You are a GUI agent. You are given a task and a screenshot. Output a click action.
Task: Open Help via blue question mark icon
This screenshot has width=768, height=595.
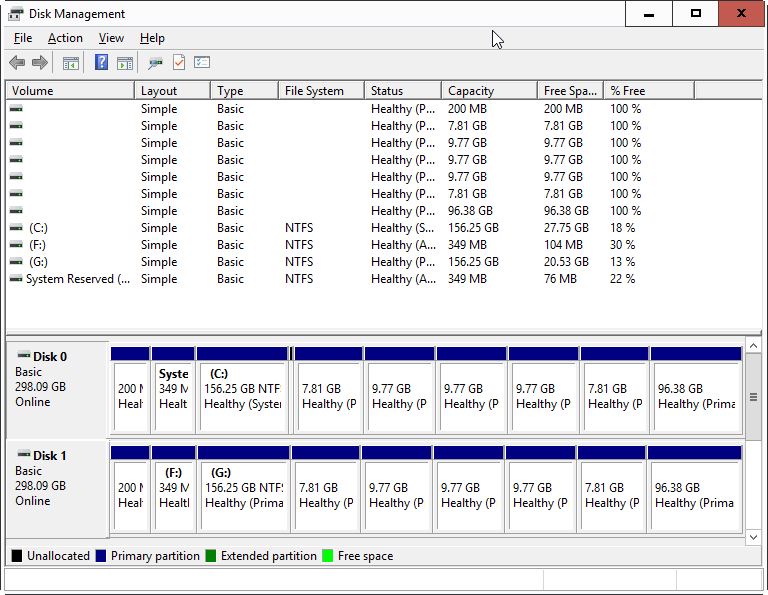(x=101, y=62)
